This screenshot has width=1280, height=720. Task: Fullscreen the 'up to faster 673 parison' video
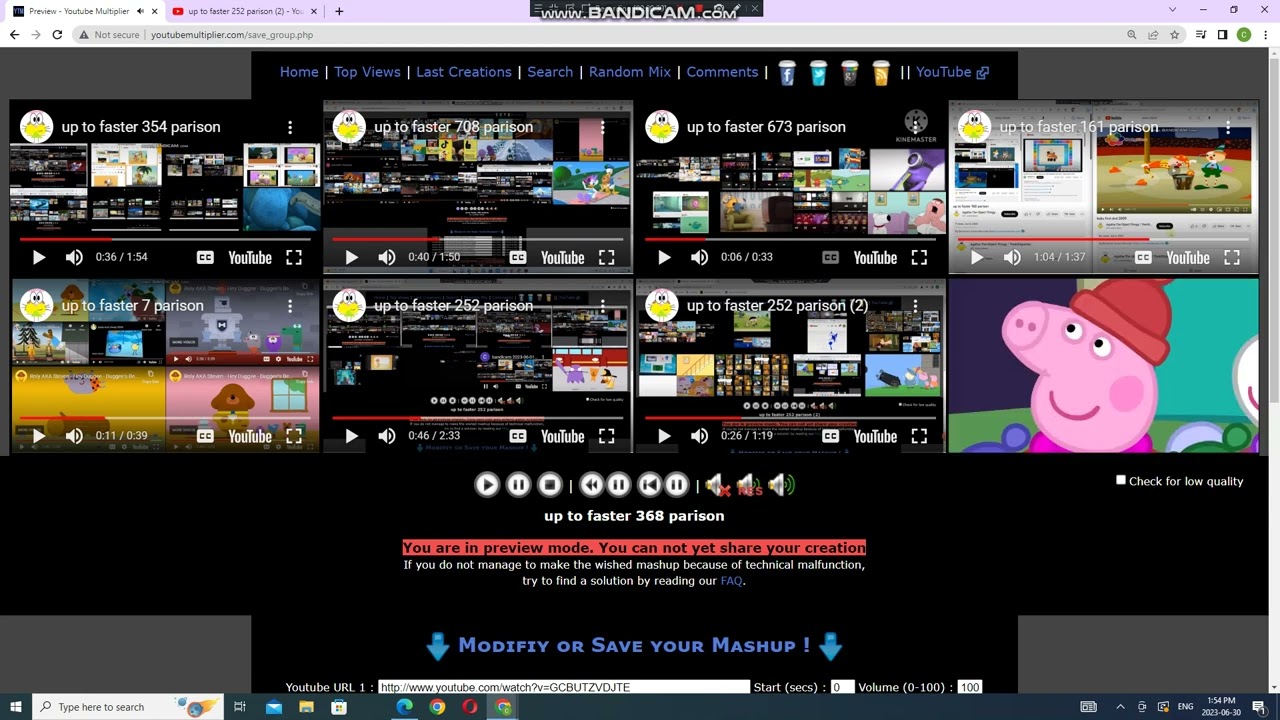click(x=919, y=258)
